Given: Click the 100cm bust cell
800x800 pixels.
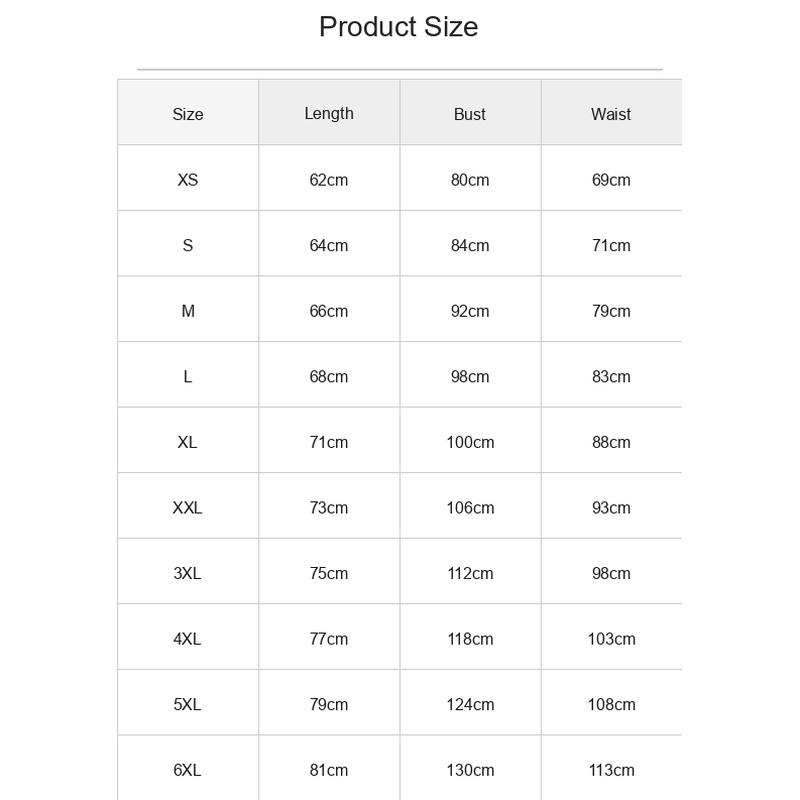Looking at the screenshot, I should [x=470, y=442].
